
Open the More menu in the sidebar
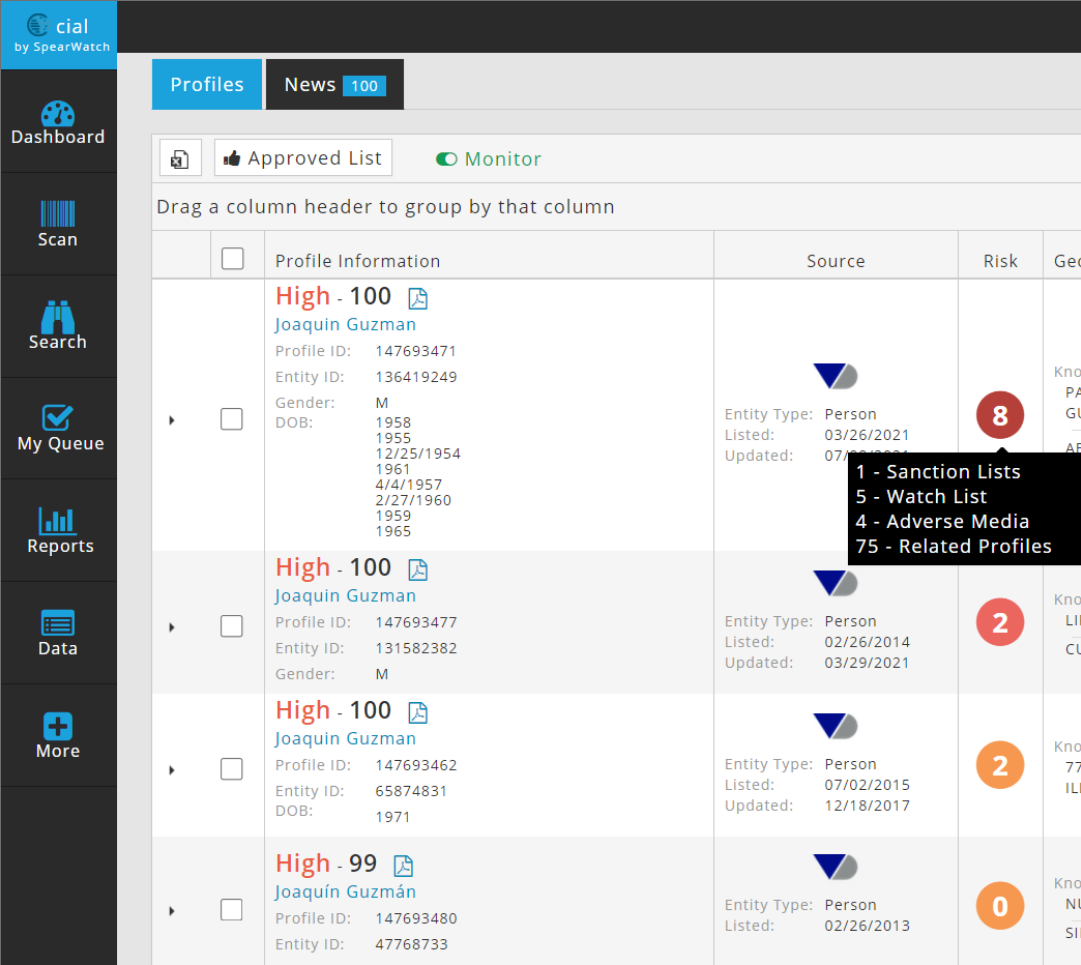point(58,735)
